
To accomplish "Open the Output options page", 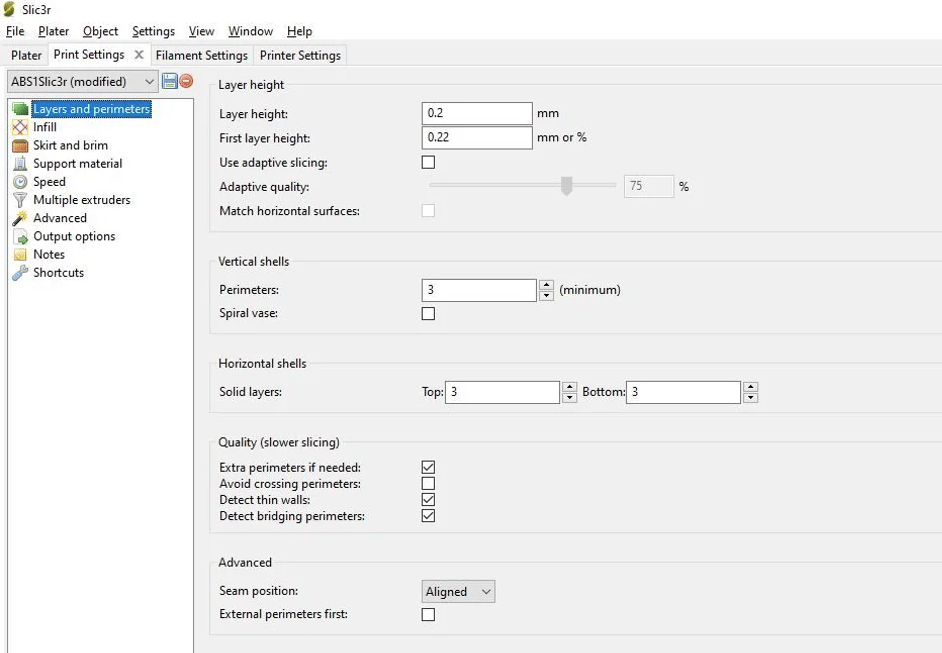I will tap(74, 236).
